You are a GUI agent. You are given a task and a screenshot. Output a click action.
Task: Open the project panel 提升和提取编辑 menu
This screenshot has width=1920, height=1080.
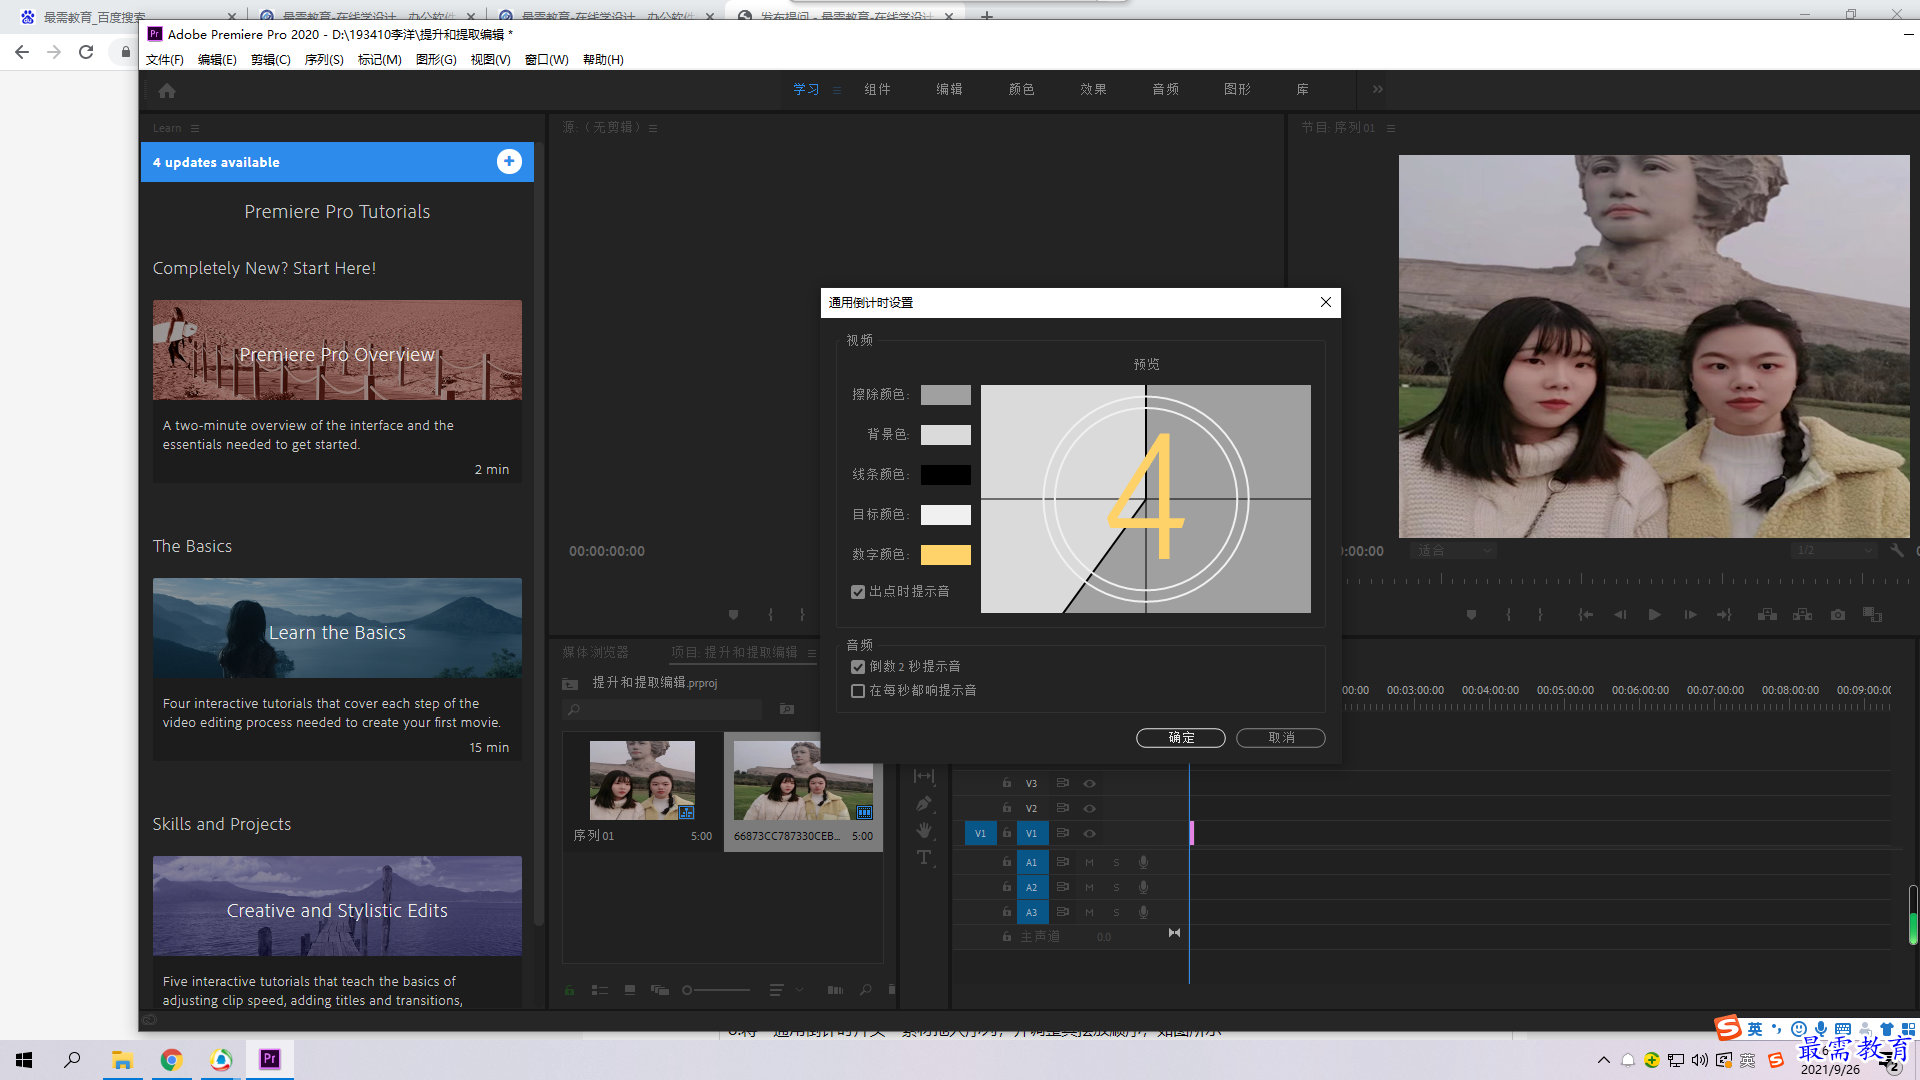[x=811, y=653]
